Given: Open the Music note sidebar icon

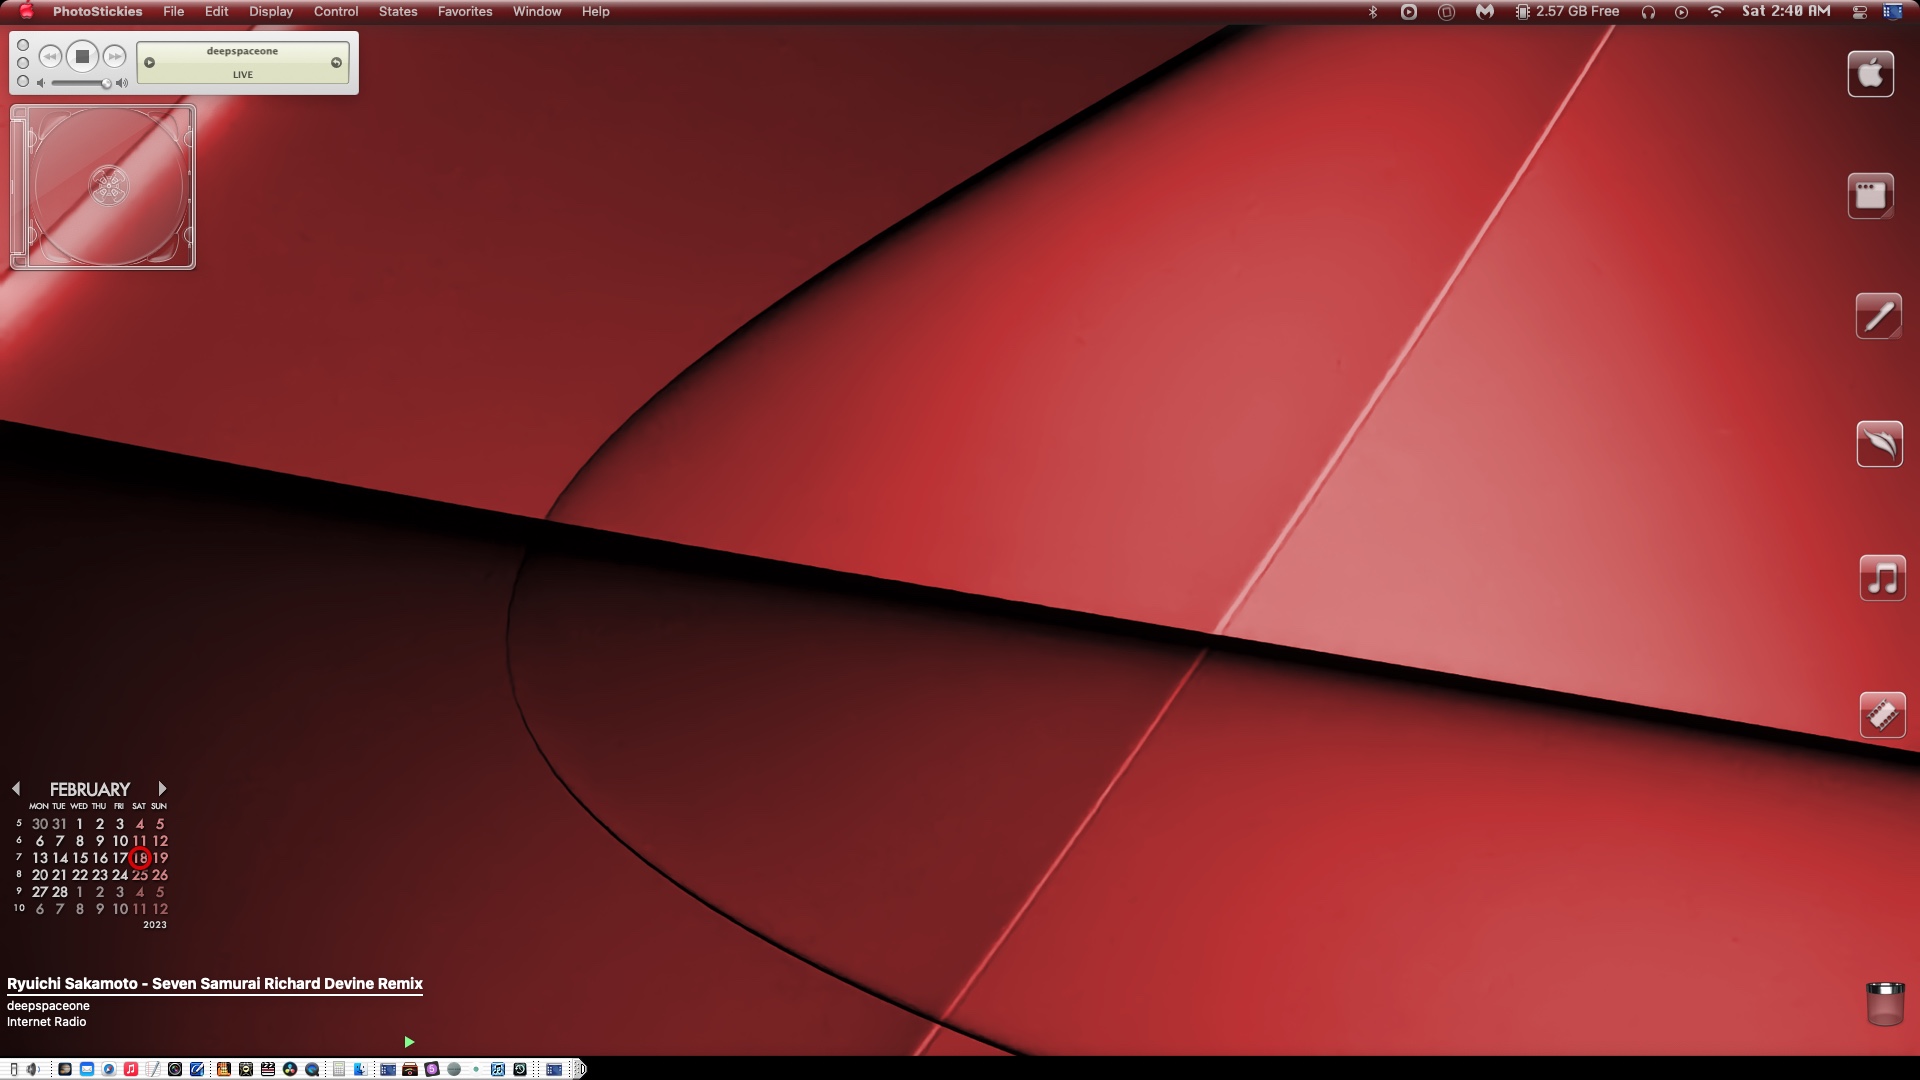Looking at the screenshot, I should click(1882, 578).
